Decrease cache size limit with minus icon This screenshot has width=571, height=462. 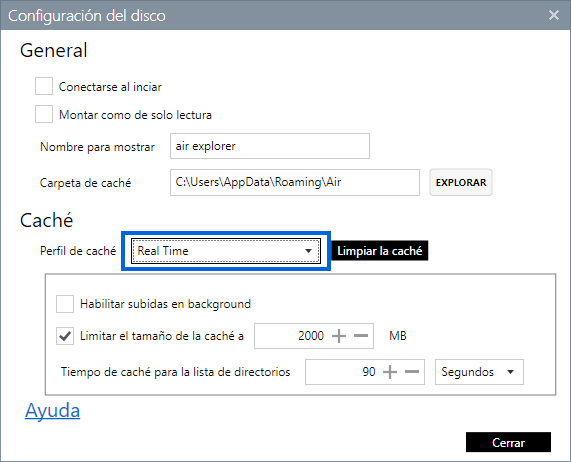(361, 336)
